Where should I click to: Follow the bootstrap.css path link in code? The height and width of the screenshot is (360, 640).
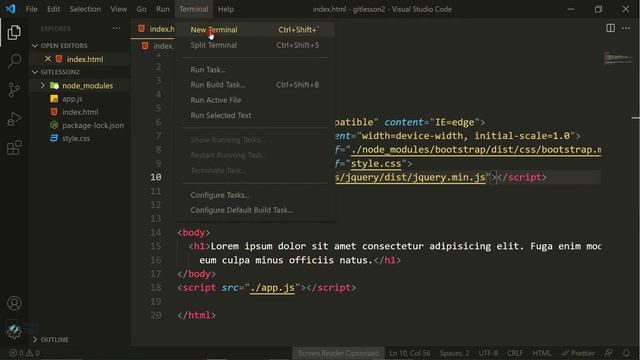476,149
